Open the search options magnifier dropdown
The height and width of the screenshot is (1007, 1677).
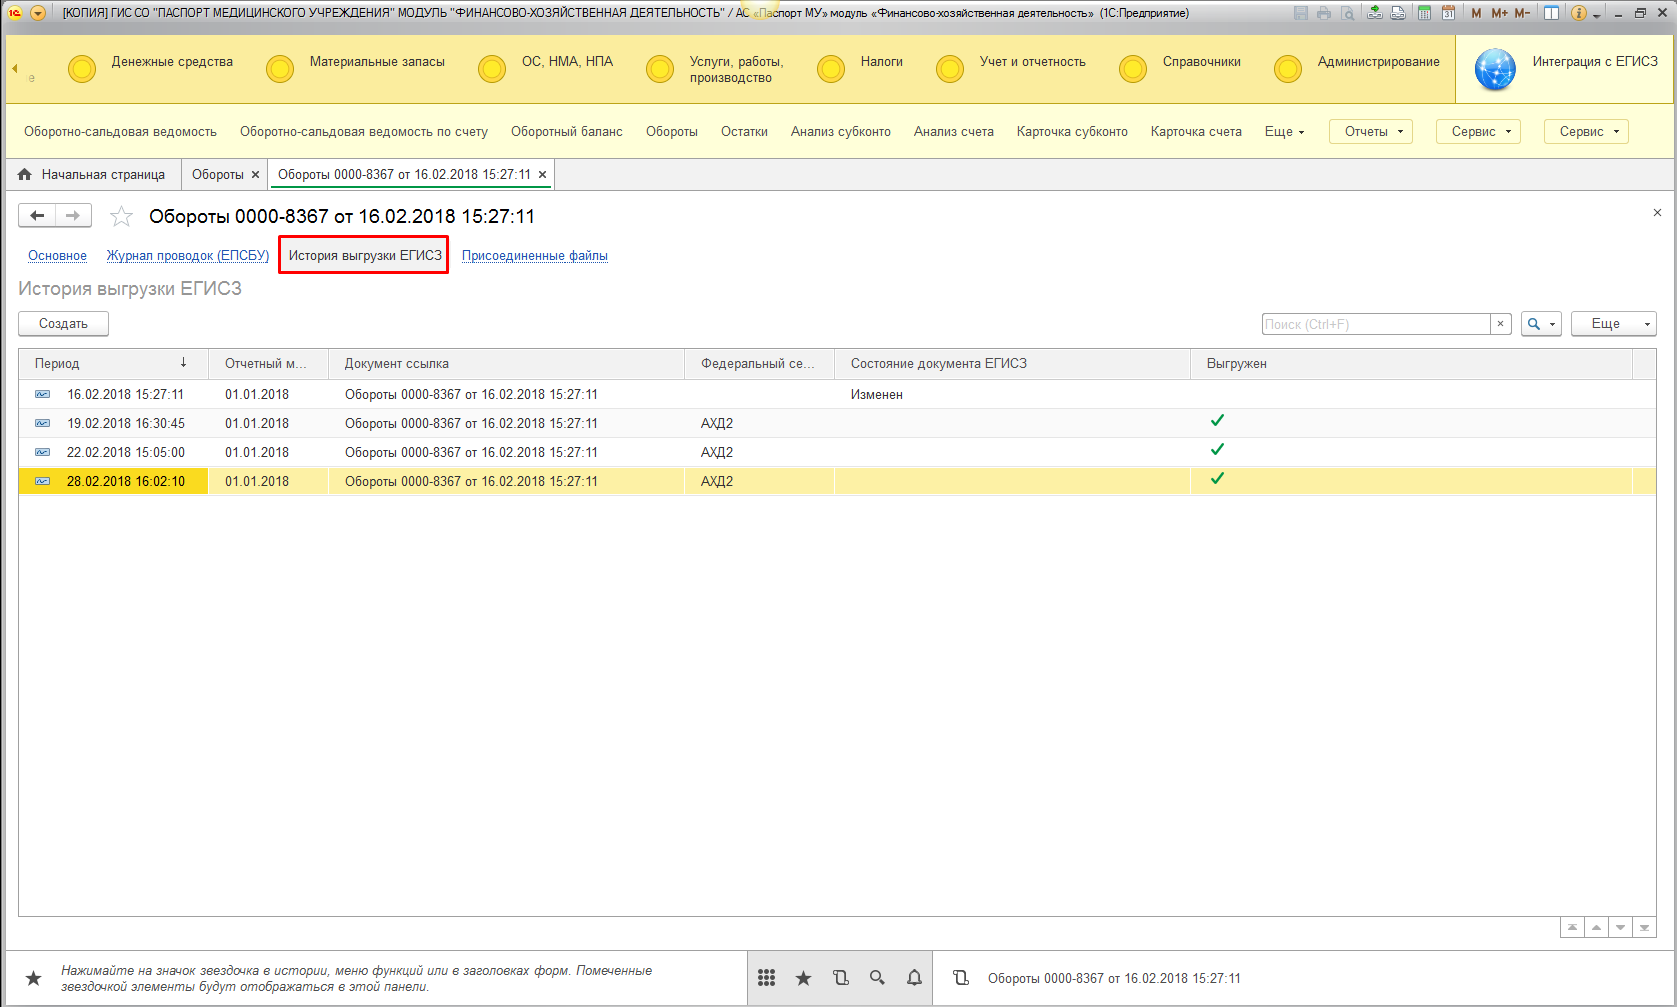pos(1540,324)
